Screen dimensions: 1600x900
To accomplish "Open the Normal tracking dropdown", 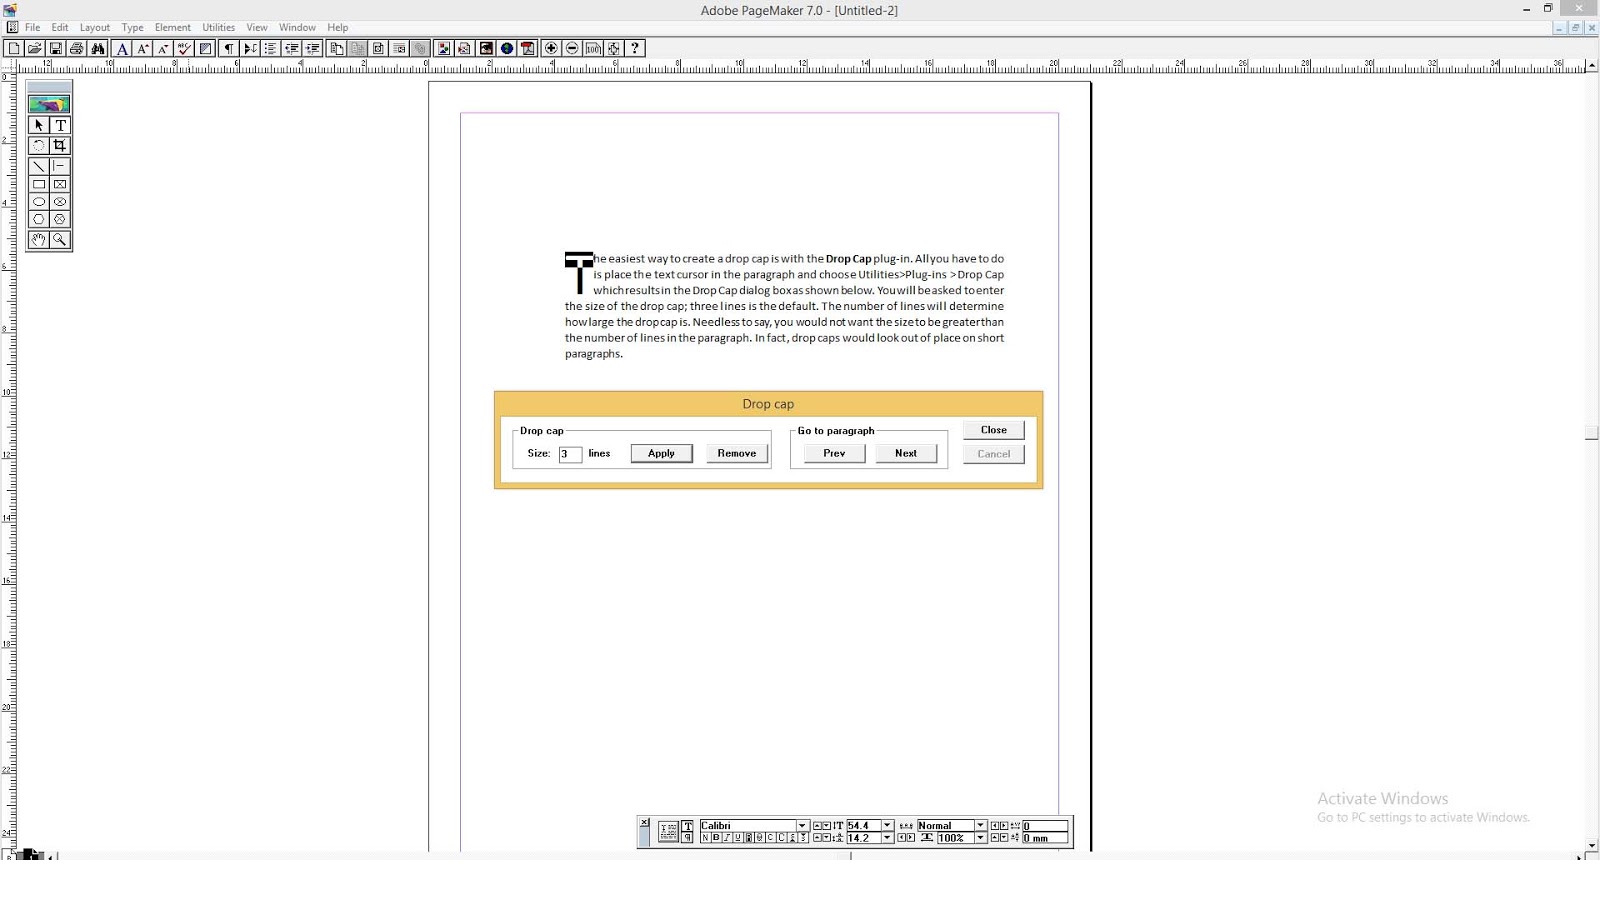I will [981, 825].
